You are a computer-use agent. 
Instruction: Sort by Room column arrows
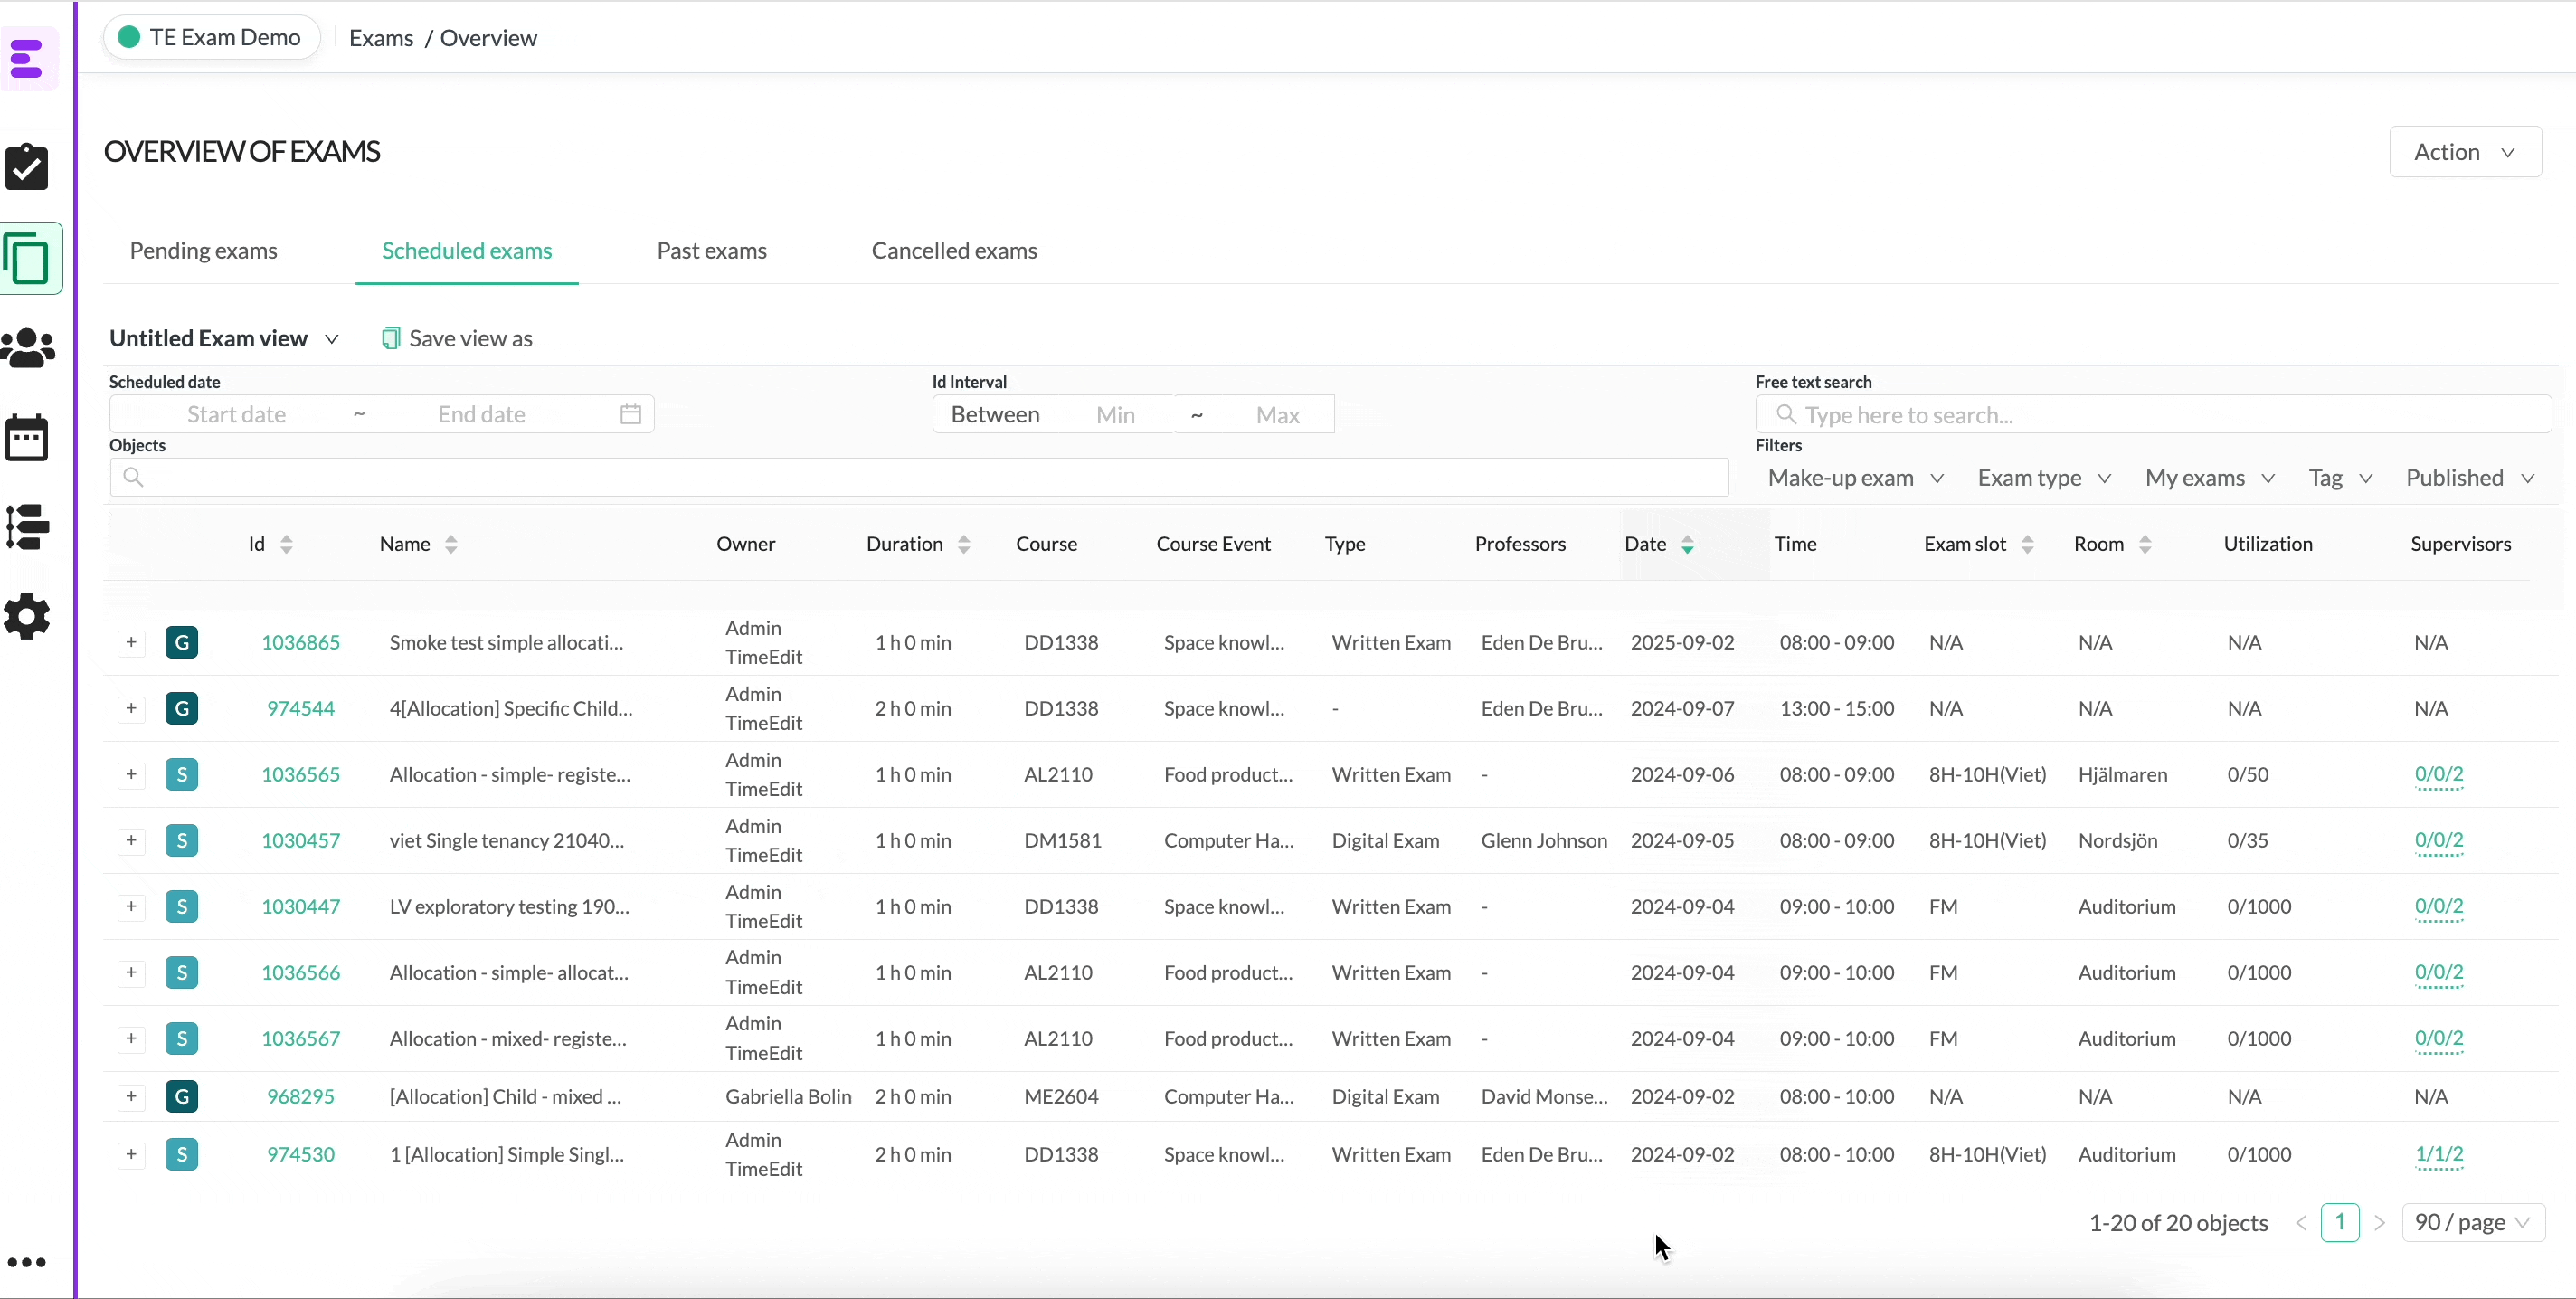pyautogui.click(x=2145, y=544)
